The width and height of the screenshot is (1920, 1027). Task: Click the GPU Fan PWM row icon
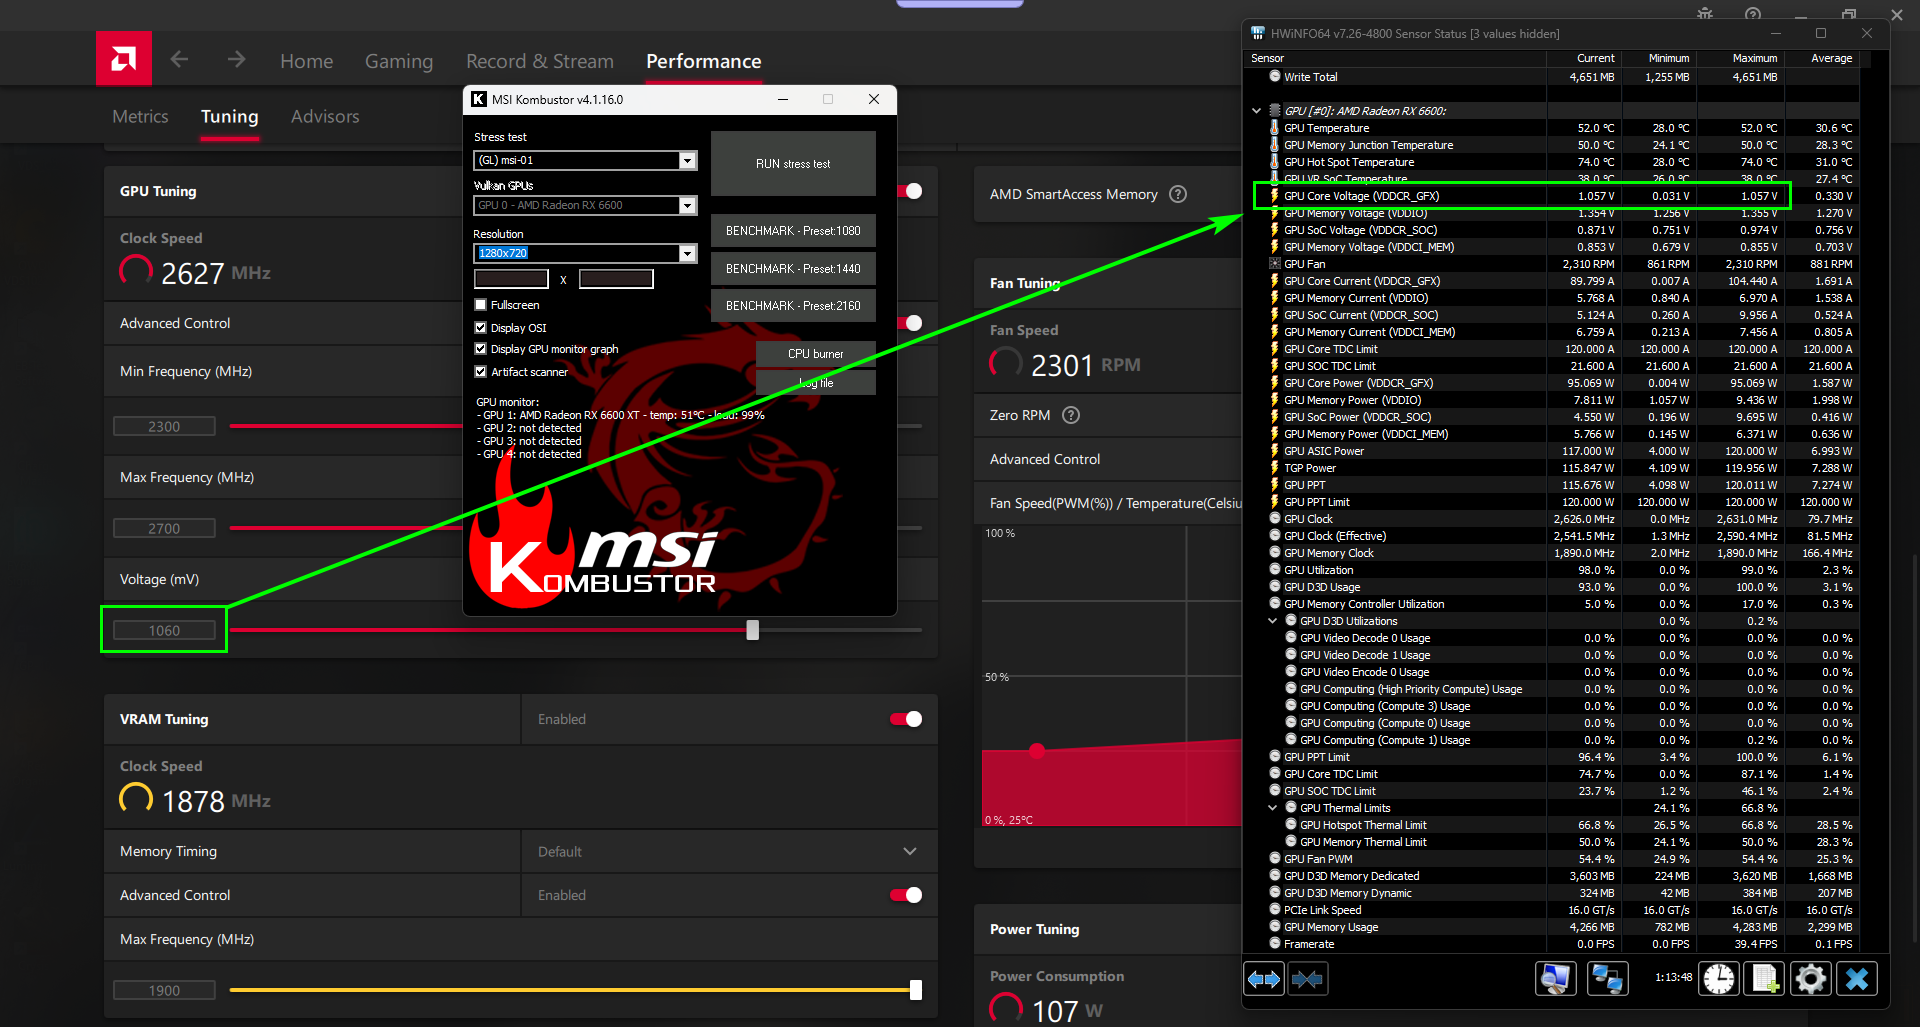pos(1275,859)
